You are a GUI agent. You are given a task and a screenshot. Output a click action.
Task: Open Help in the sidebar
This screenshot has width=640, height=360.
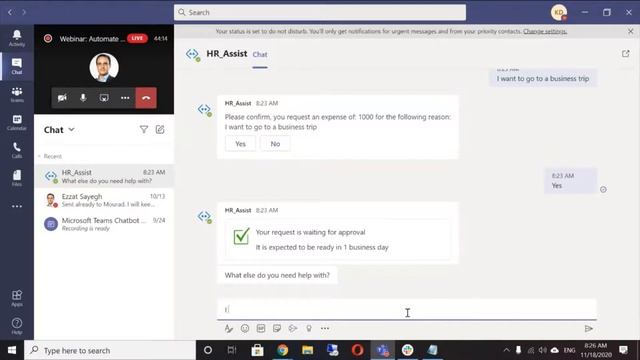[17, 326]
